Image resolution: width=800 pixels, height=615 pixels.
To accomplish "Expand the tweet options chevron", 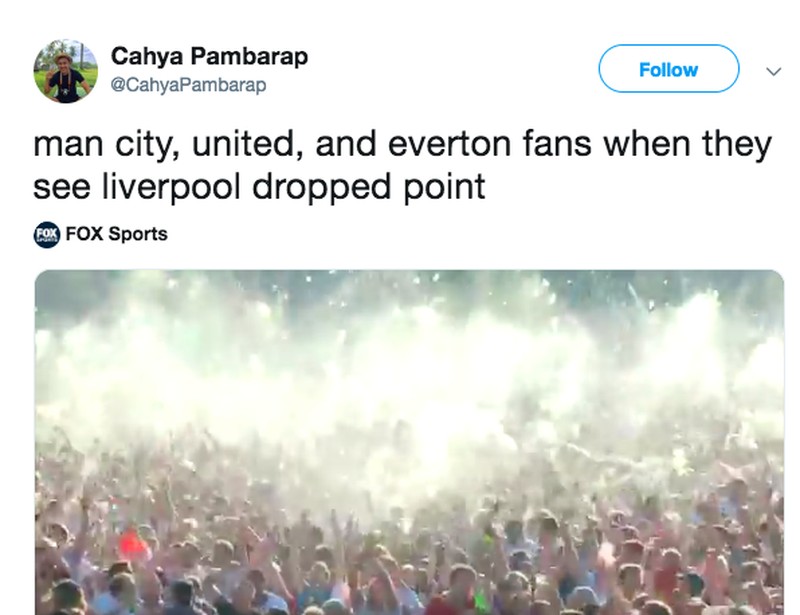I will click(772, 71).
